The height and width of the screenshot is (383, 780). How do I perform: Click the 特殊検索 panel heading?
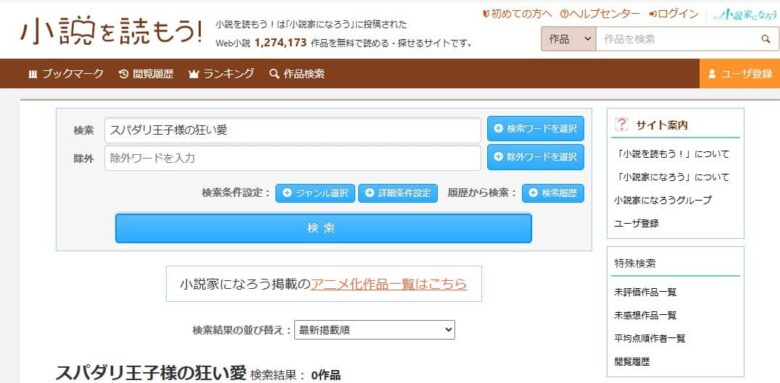pos(634,264)
